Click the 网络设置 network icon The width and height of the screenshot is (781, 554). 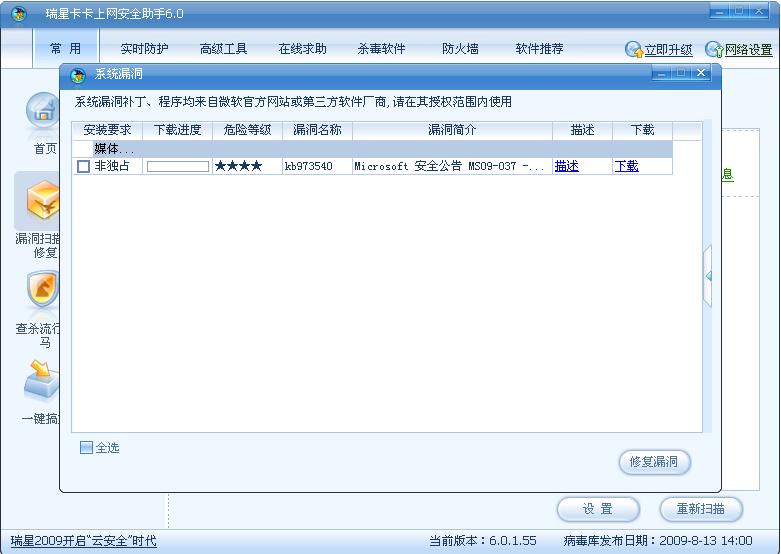tap(714, 49)
